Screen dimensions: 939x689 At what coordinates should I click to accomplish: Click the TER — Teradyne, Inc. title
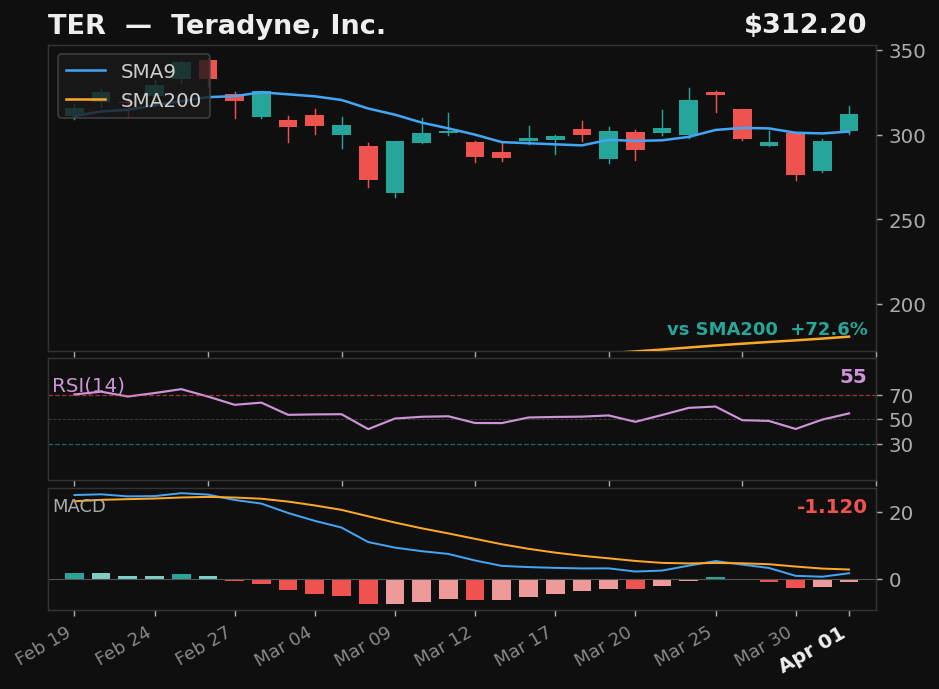point(216,26)
